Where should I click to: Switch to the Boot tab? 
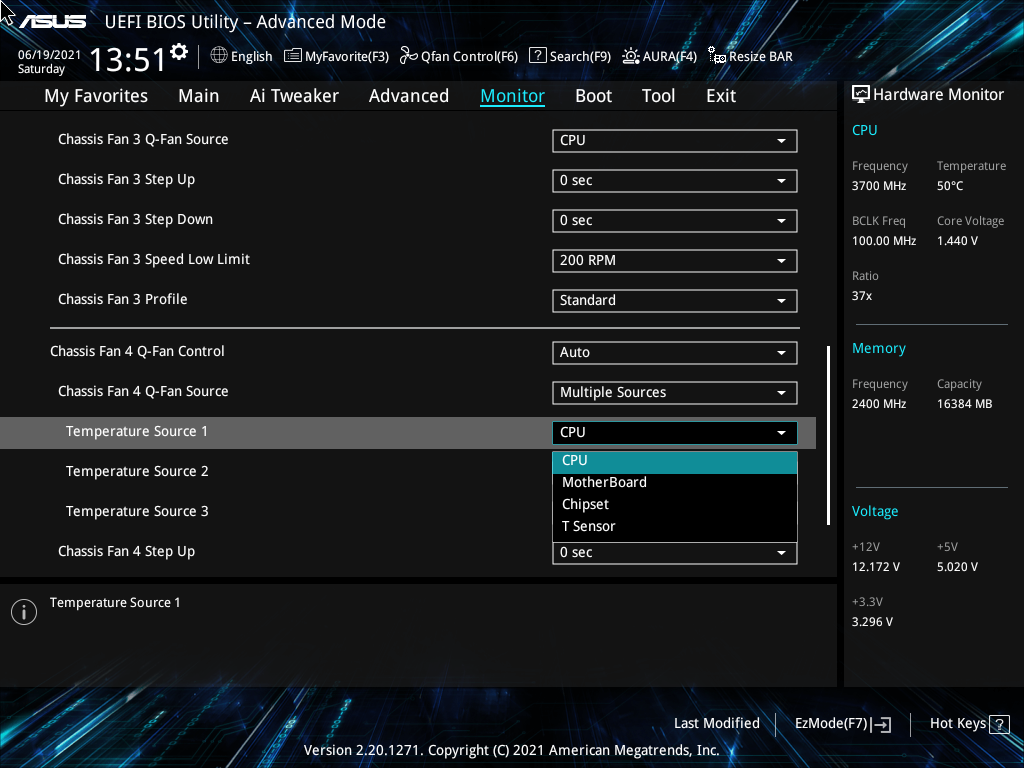click(x=593, y=95)
